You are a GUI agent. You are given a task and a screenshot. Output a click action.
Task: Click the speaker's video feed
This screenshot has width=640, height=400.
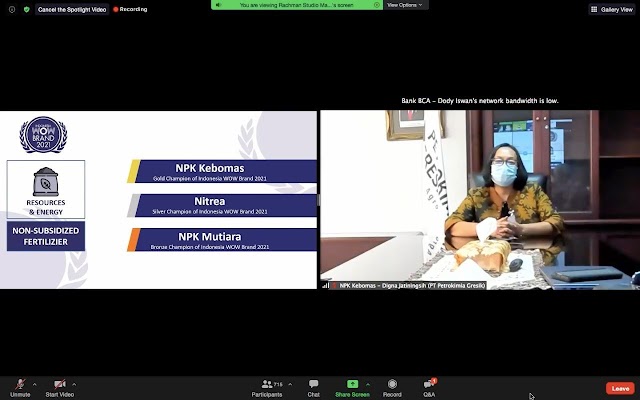pyautogui.click(x=480, y=200)
